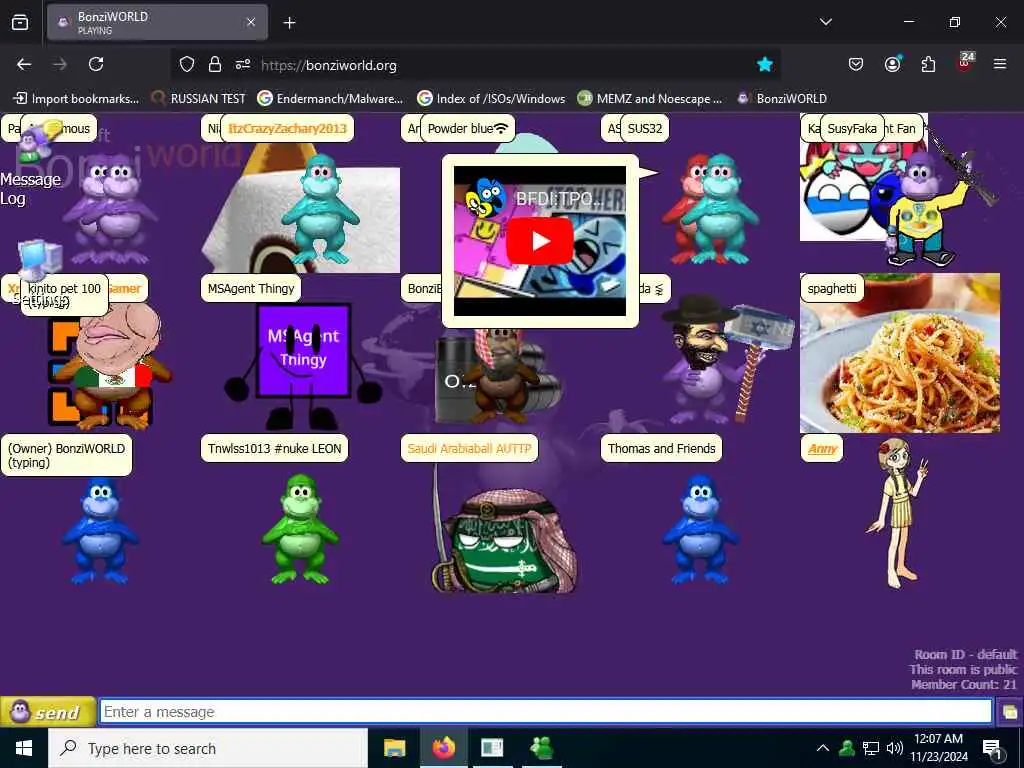Open the notification center icon
The height and width of the screenshot is (768, 1024).
click(x=992, y=748)
